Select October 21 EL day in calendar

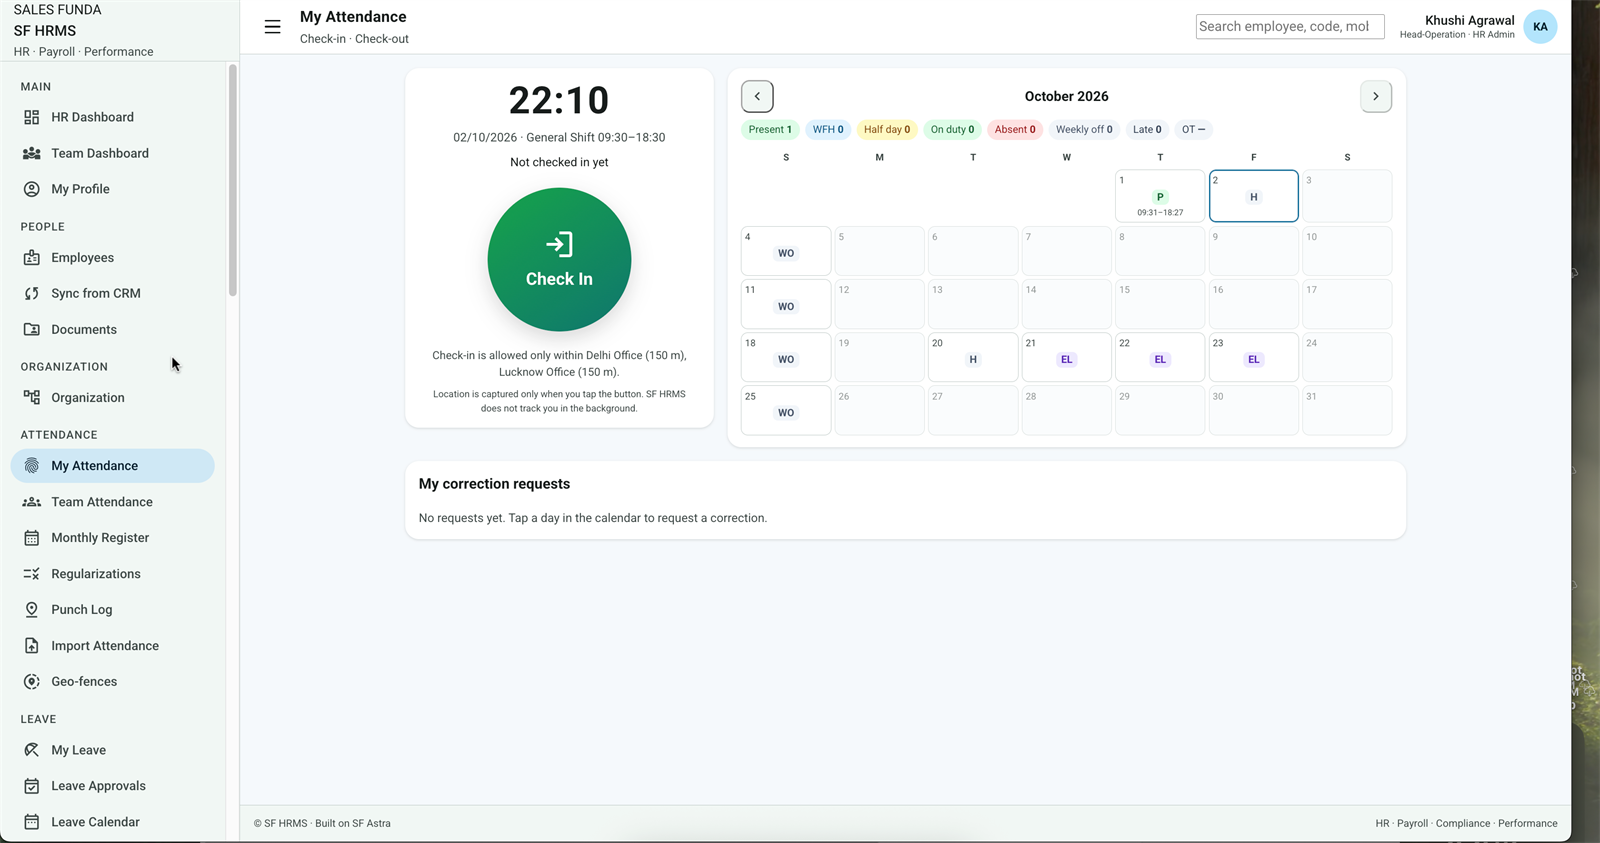(1066, 357)
